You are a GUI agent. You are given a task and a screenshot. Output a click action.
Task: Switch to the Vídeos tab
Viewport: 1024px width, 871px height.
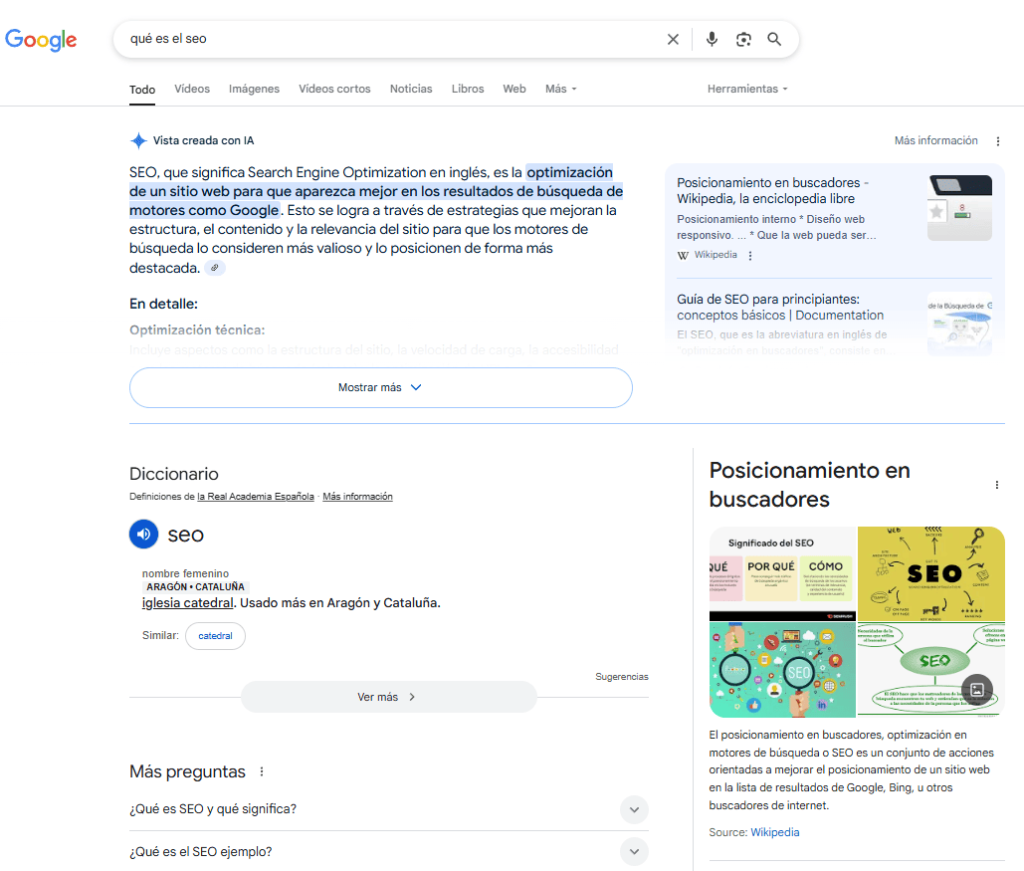coord(192,89)
